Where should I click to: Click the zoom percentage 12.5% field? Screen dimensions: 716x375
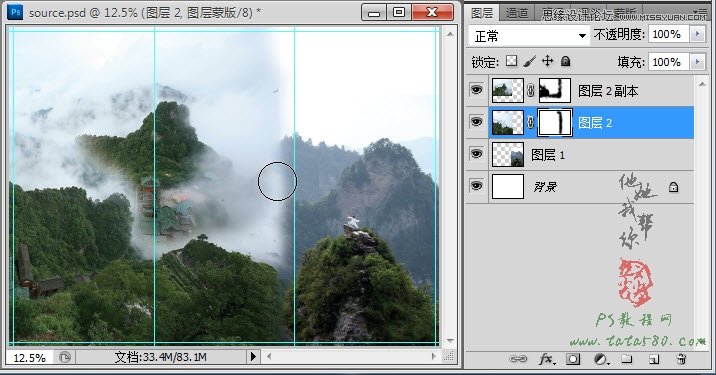pos(30,357)
